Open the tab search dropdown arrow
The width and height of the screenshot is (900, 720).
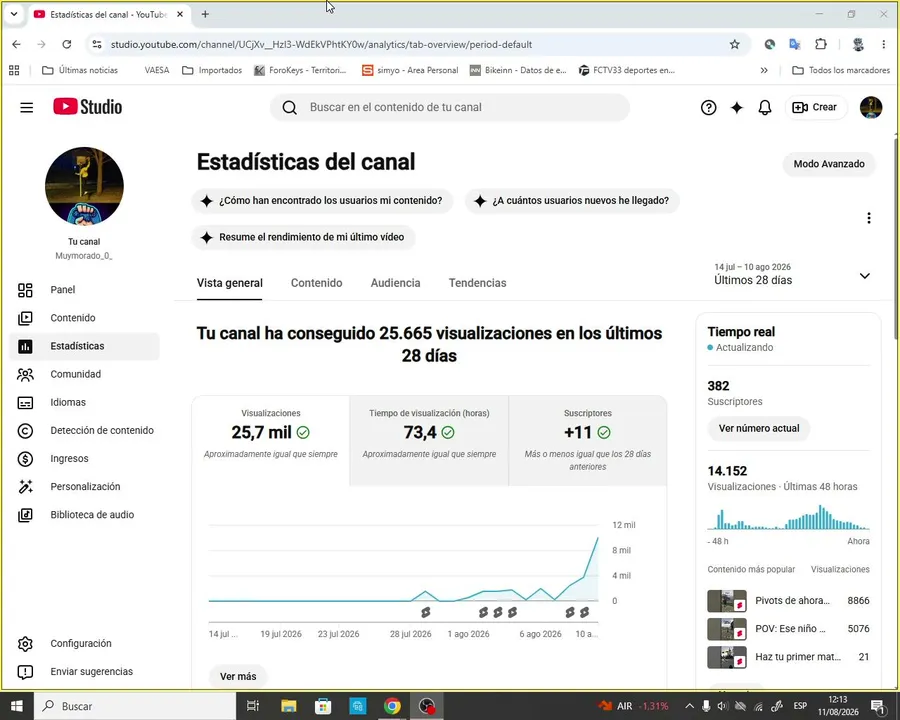tap(14, 14)
